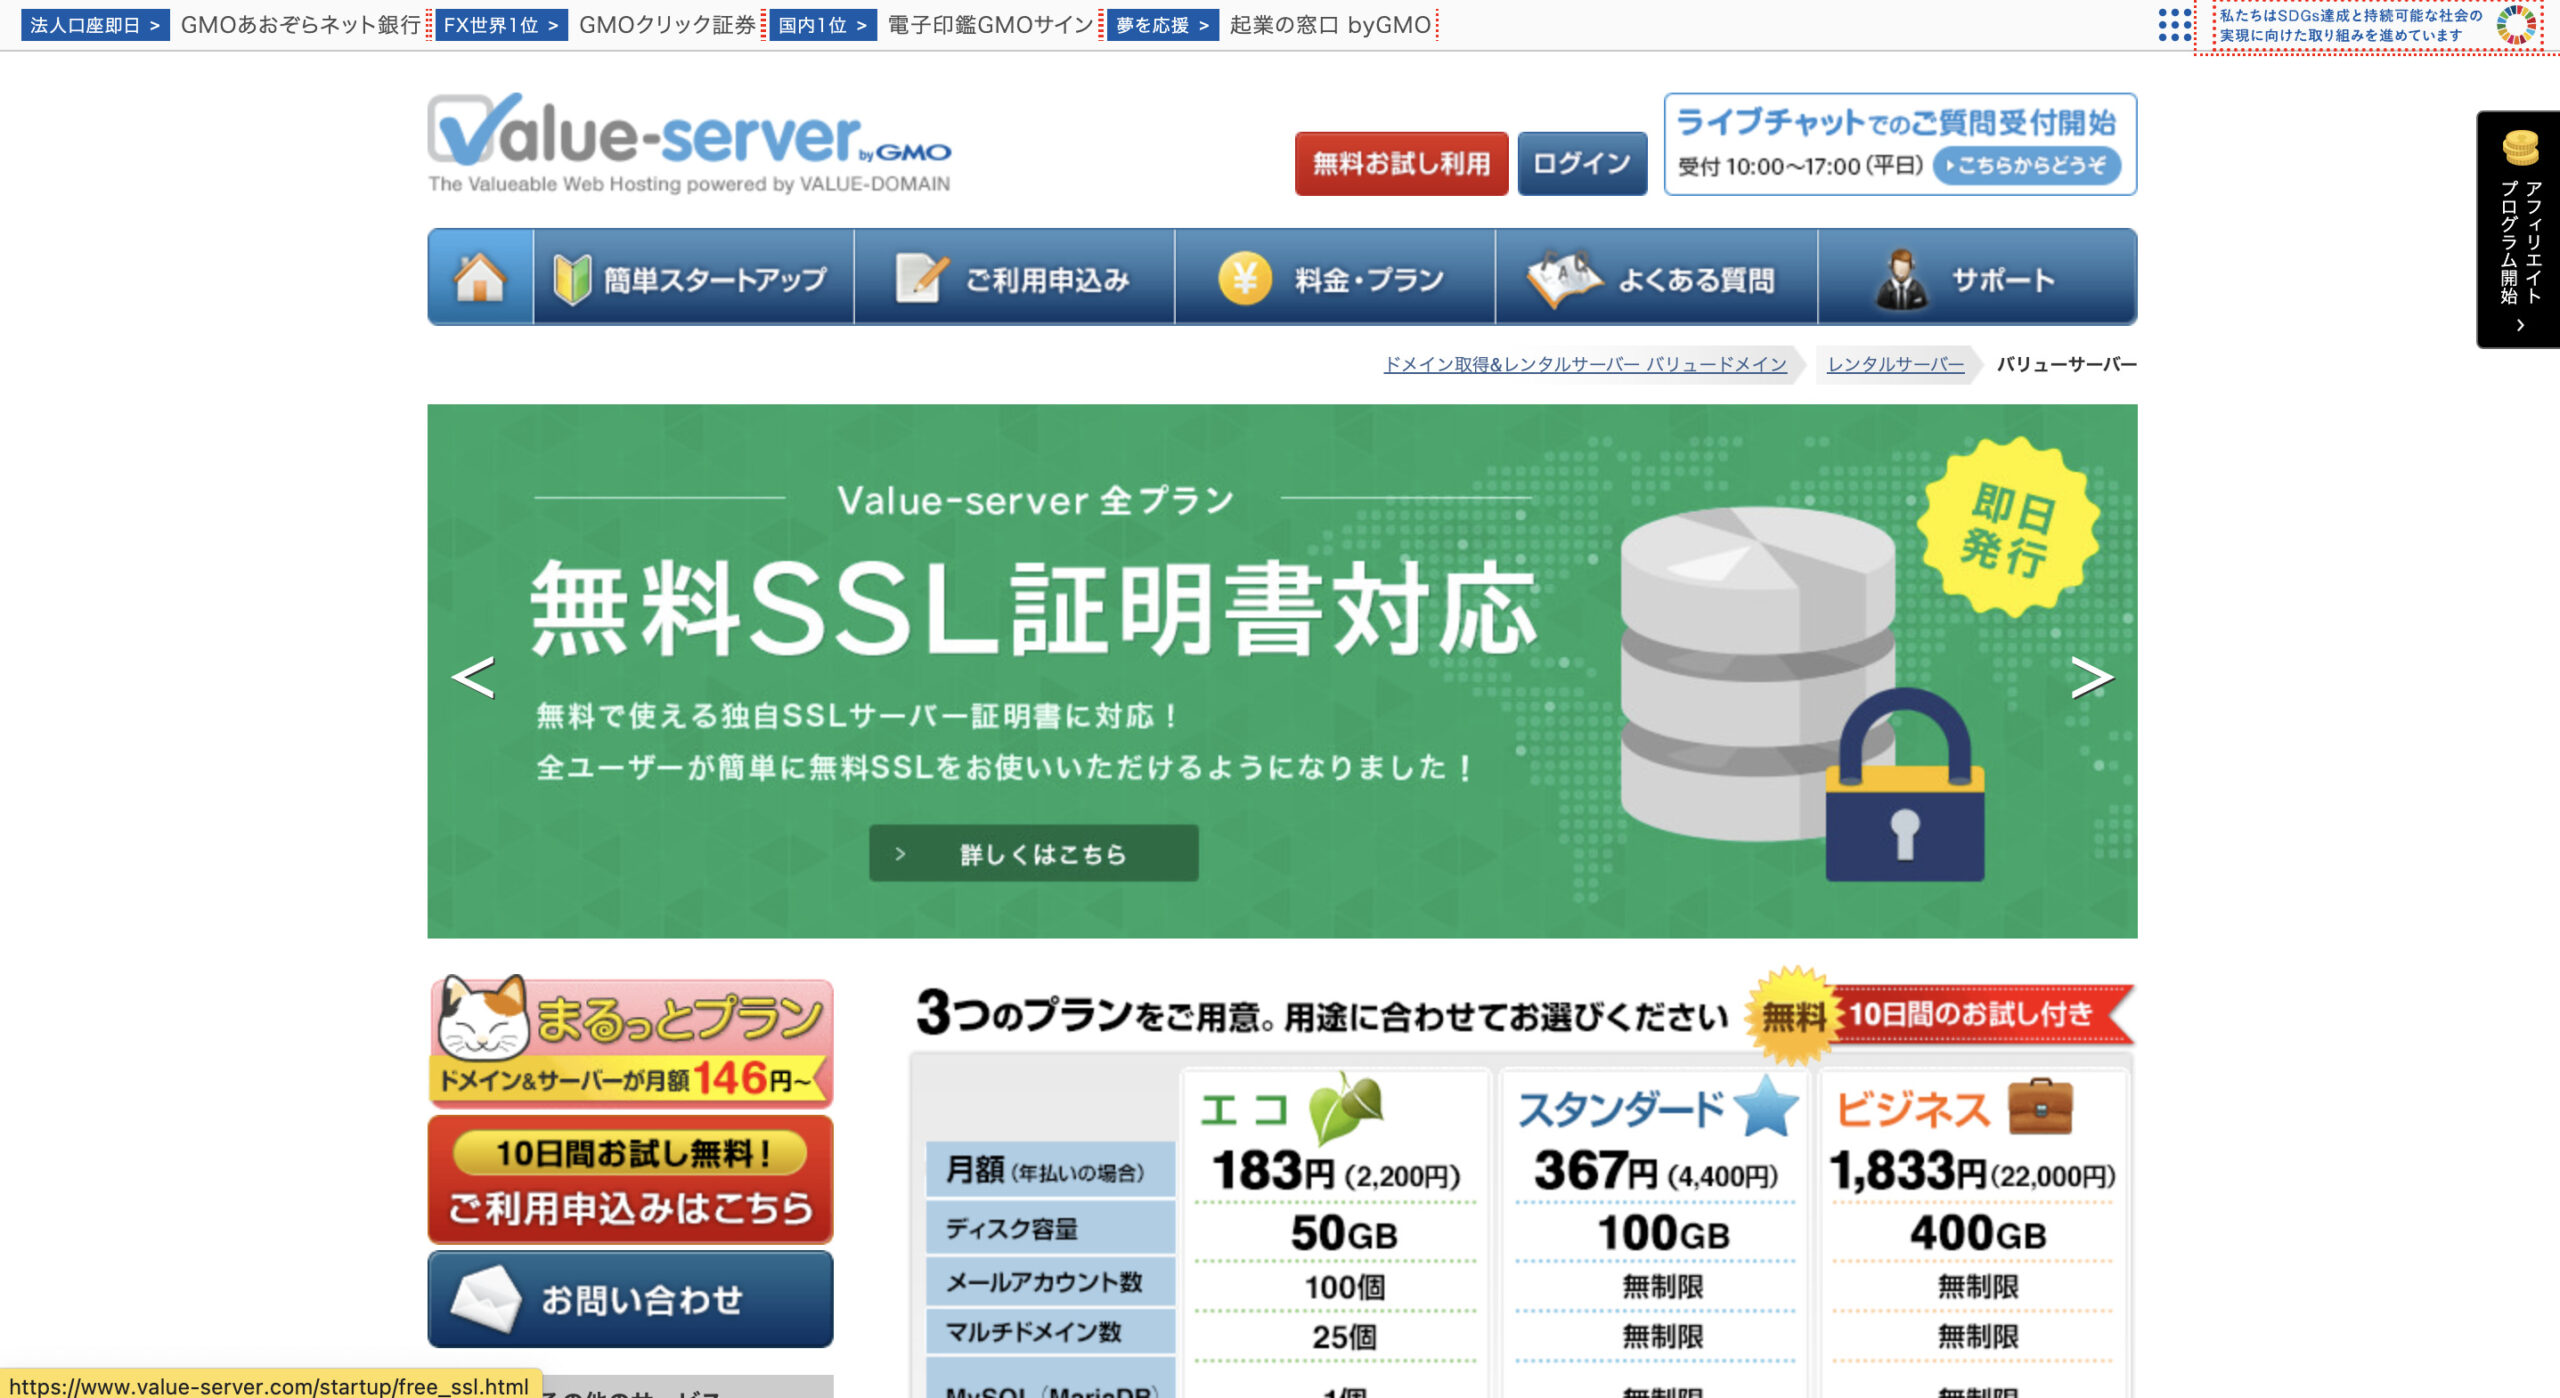
Task: Open 起業の窓口 byGMO link
Action: (1330, 25)
